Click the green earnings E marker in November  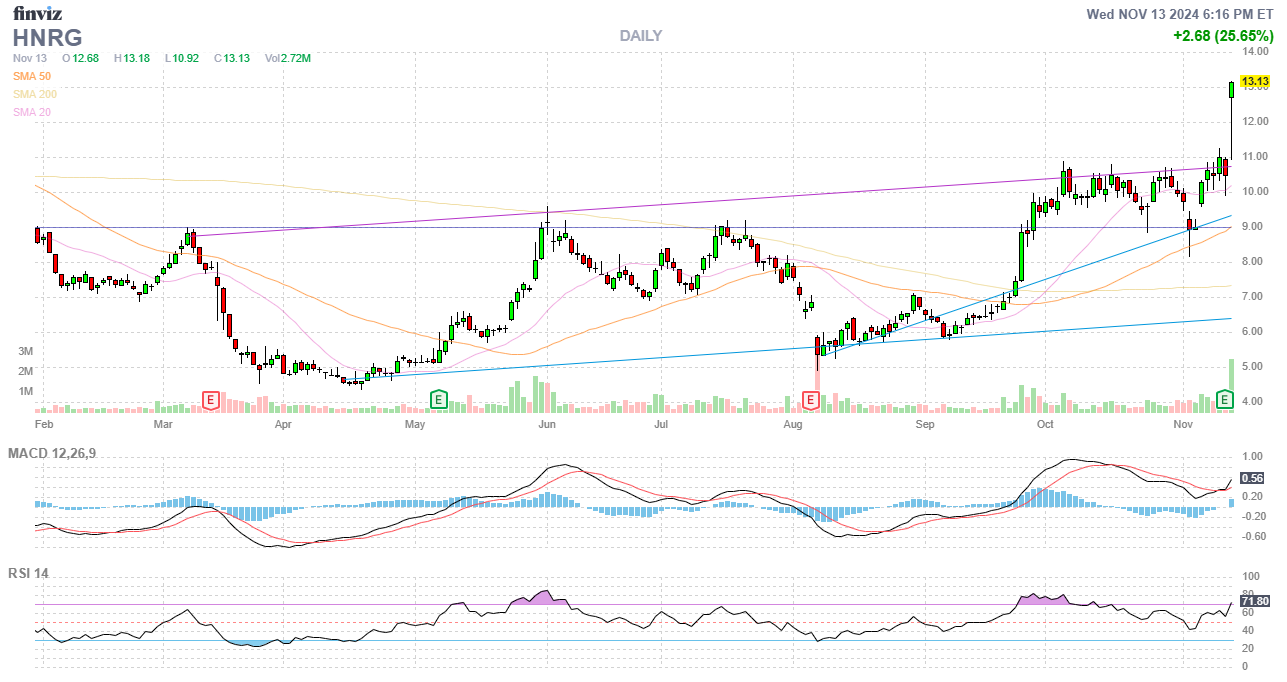tap(1225, 400)
